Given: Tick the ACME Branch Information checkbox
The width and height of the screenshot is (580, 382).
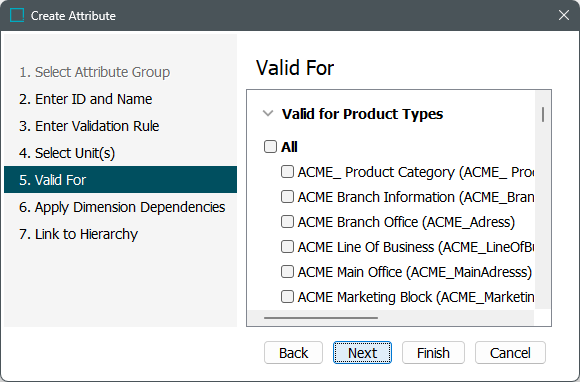Looking at the screenshot, I should (x=287, y=197).
